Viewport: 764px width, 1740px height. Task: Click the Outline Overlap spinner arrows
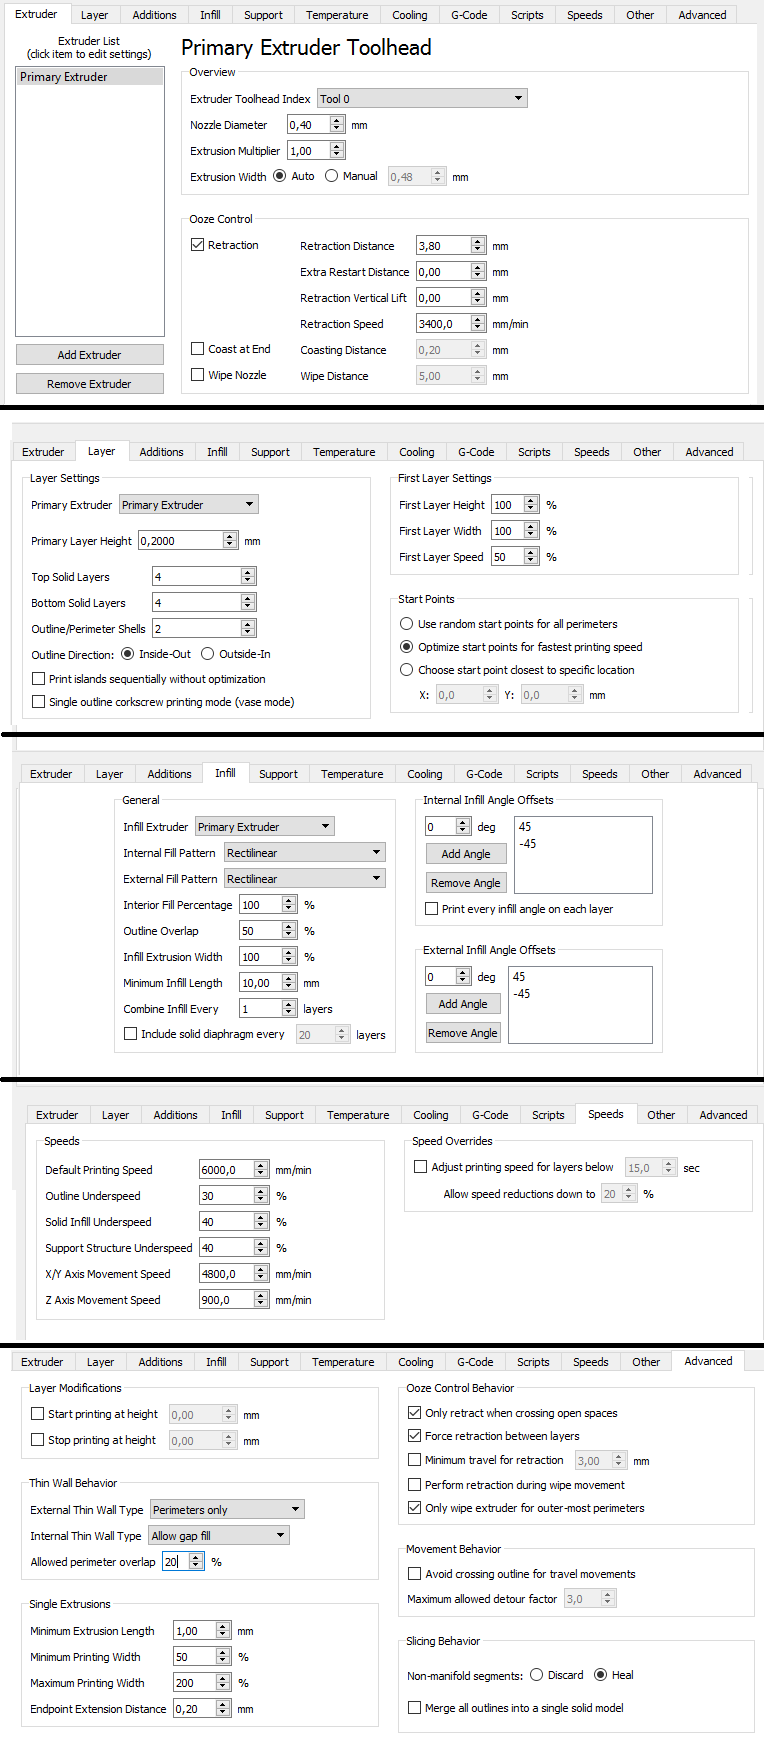(289, 931)
